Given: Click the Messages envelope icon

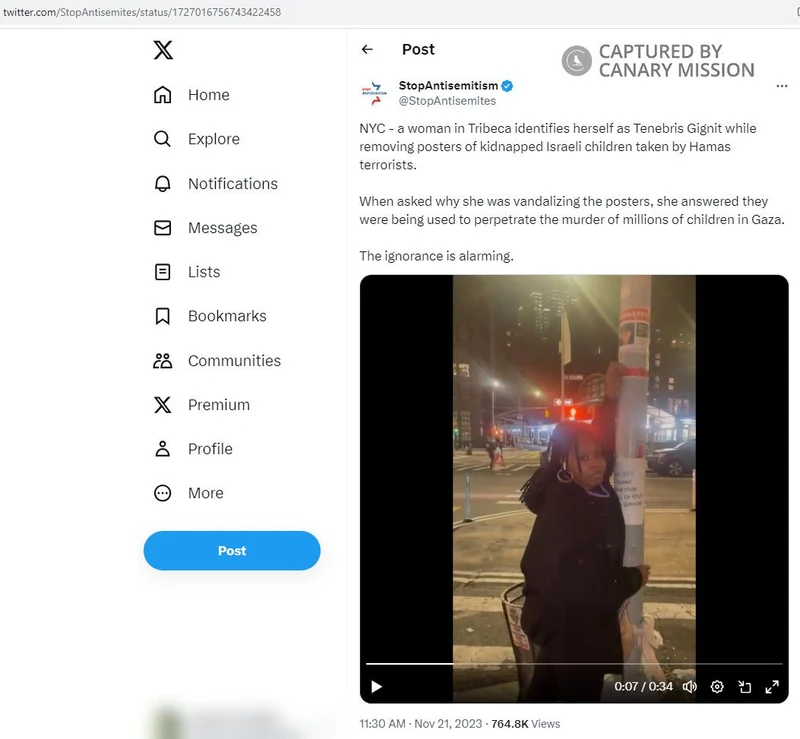Looking at the screenshot, I should pyautogui.click(x=162, y=228).
